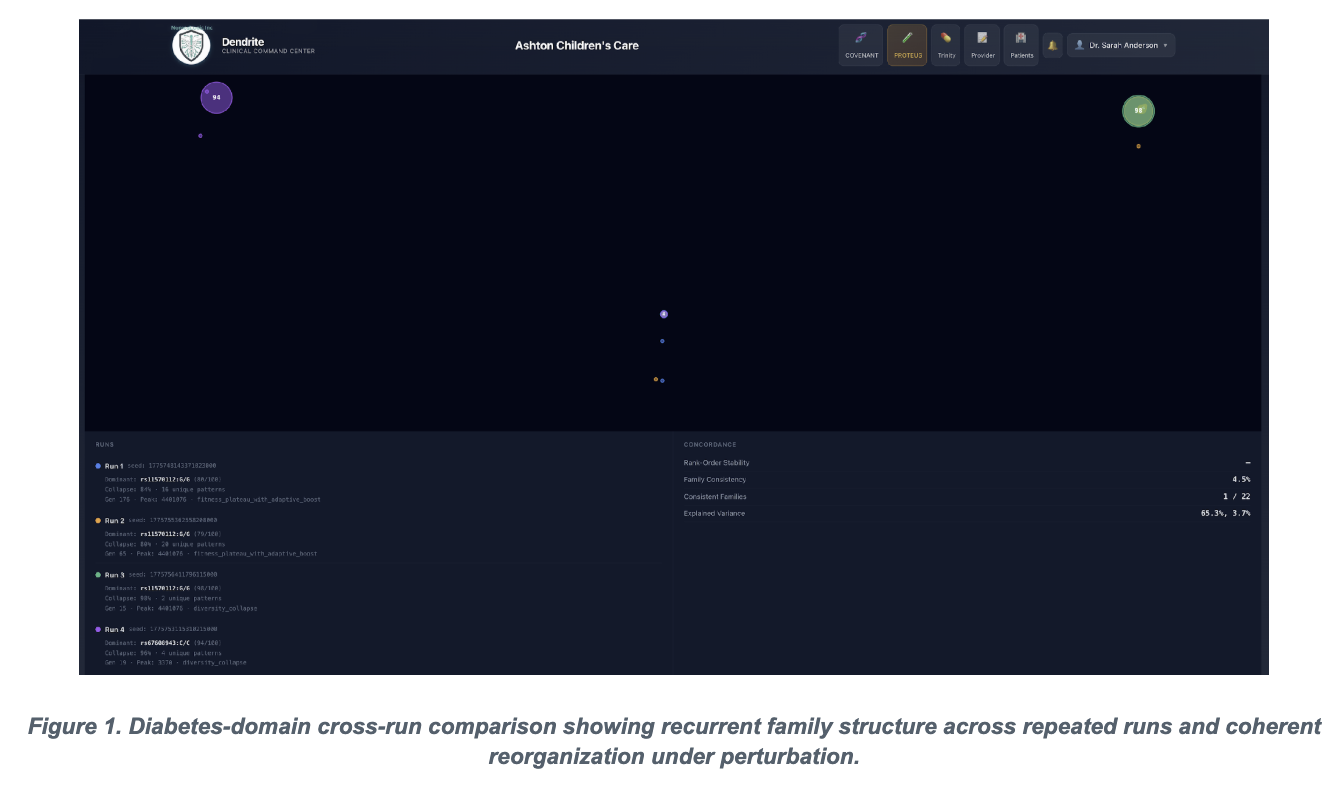1340x792 pixels.
Task: Click the user avatar icon beside Dr. Sarah Anderson
Action: coord(1079,45)
